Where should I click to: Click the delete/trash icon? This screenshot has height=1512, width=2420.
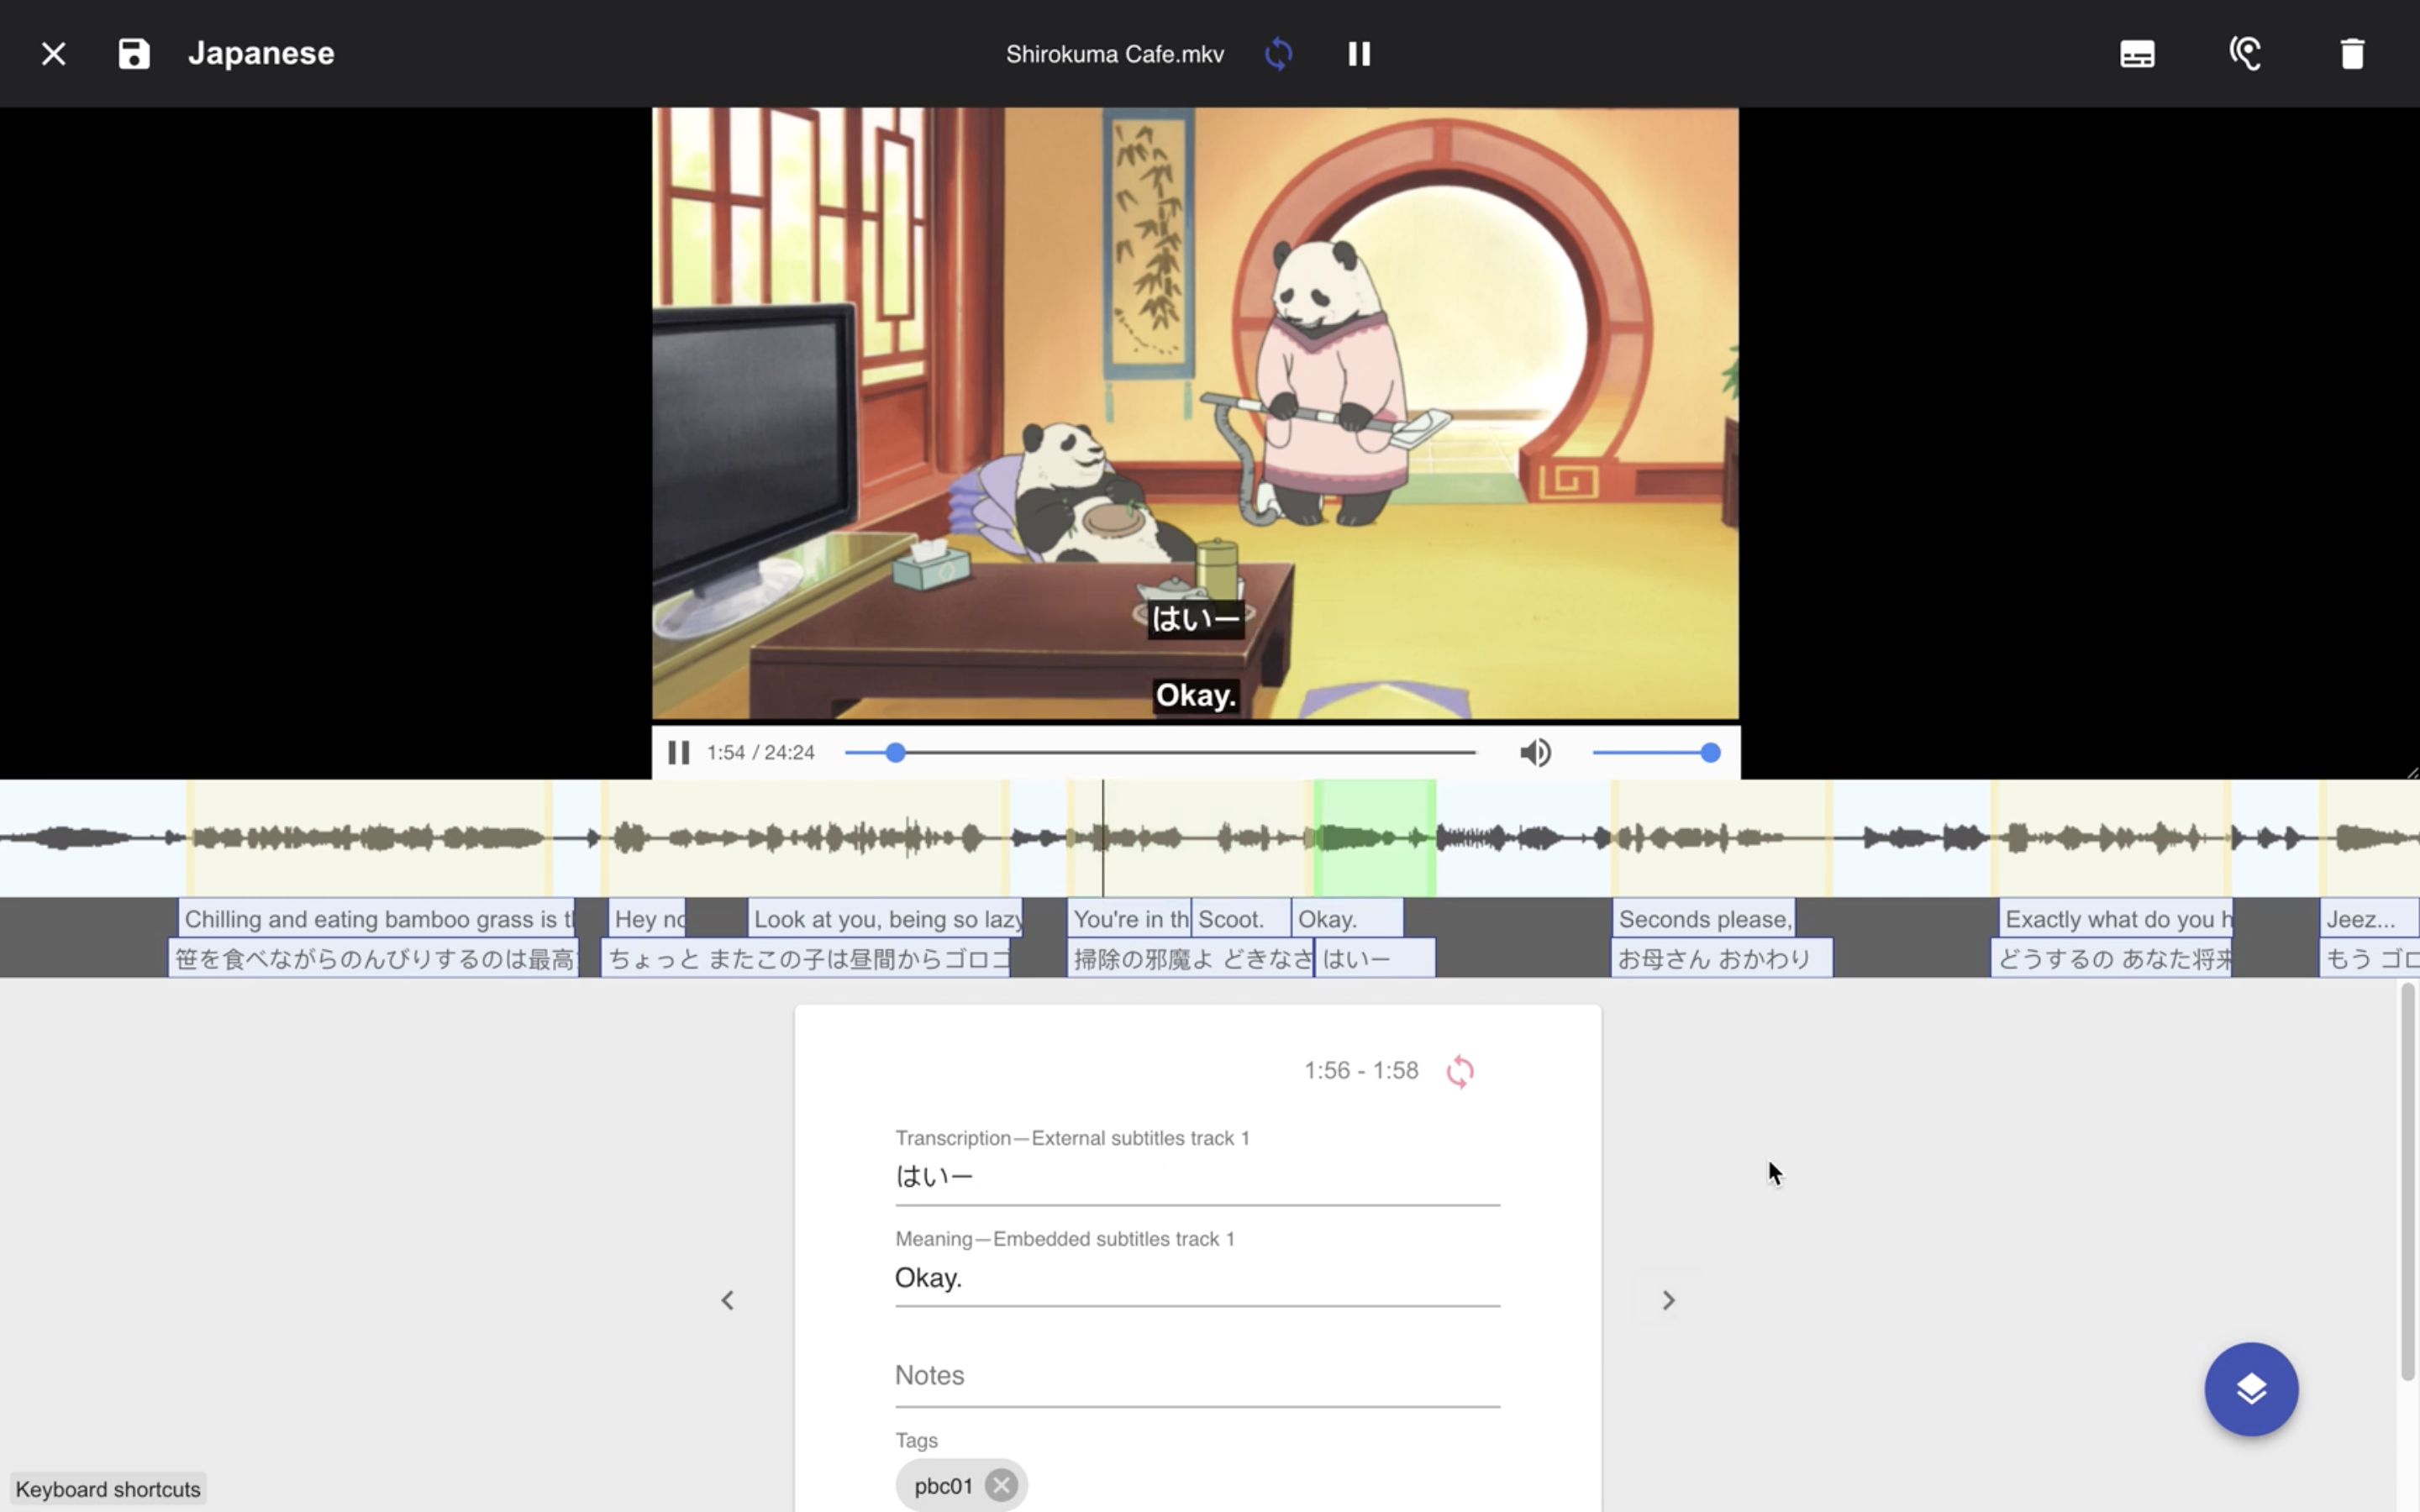click(x=2352, y=52)
